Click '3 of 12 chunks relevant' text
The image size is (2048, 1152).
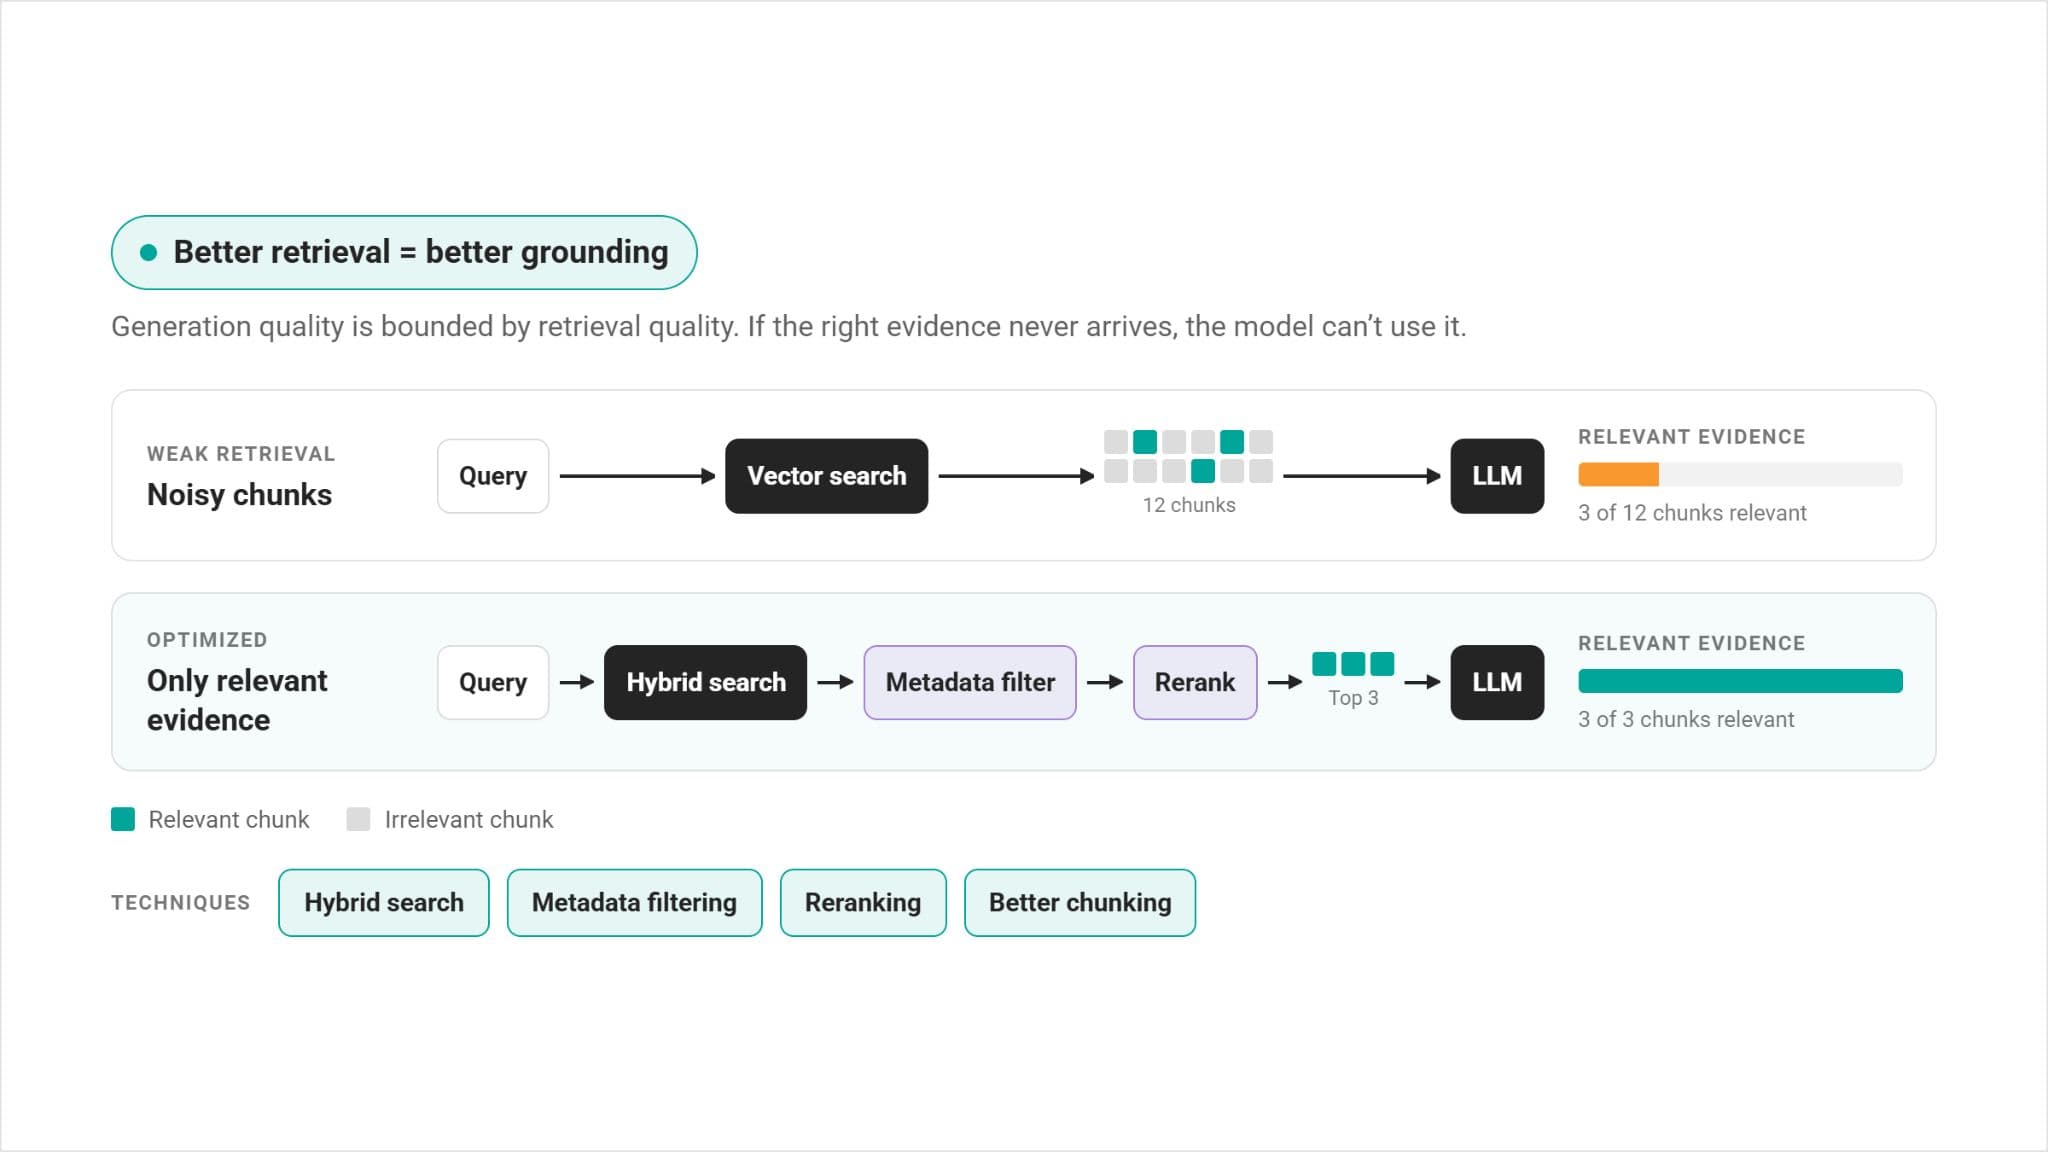(1692, 513)
